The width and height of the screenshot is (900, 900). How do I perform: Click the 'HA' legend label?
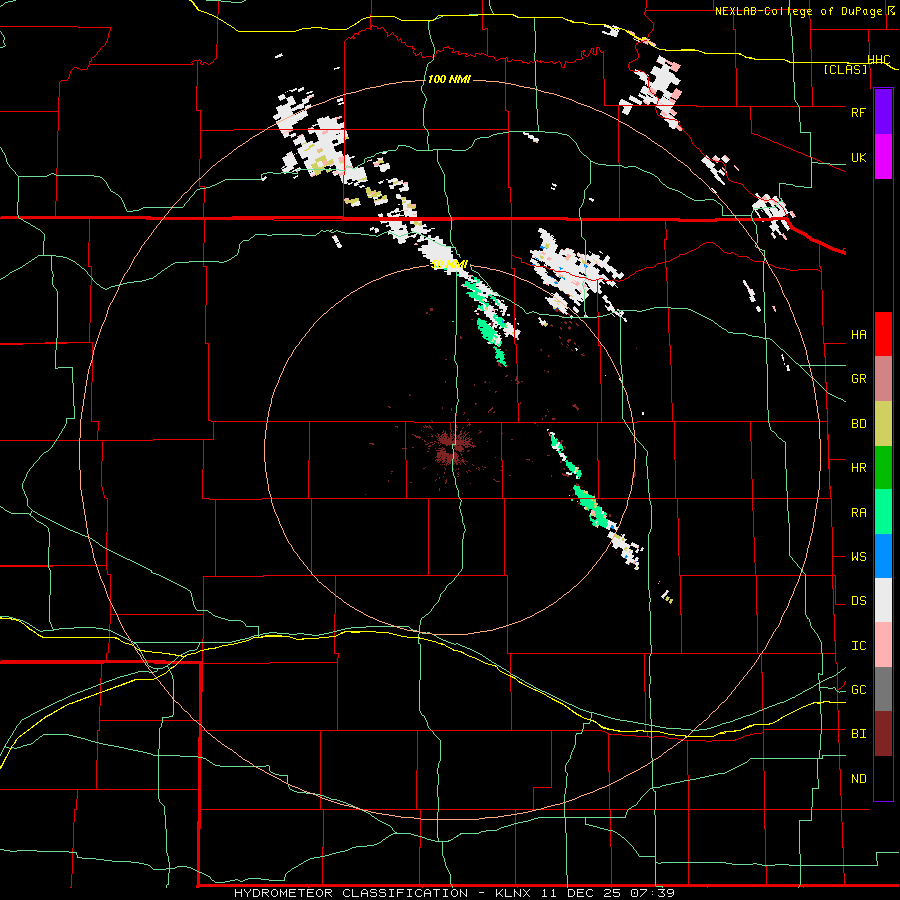click(x=858, y=335)
